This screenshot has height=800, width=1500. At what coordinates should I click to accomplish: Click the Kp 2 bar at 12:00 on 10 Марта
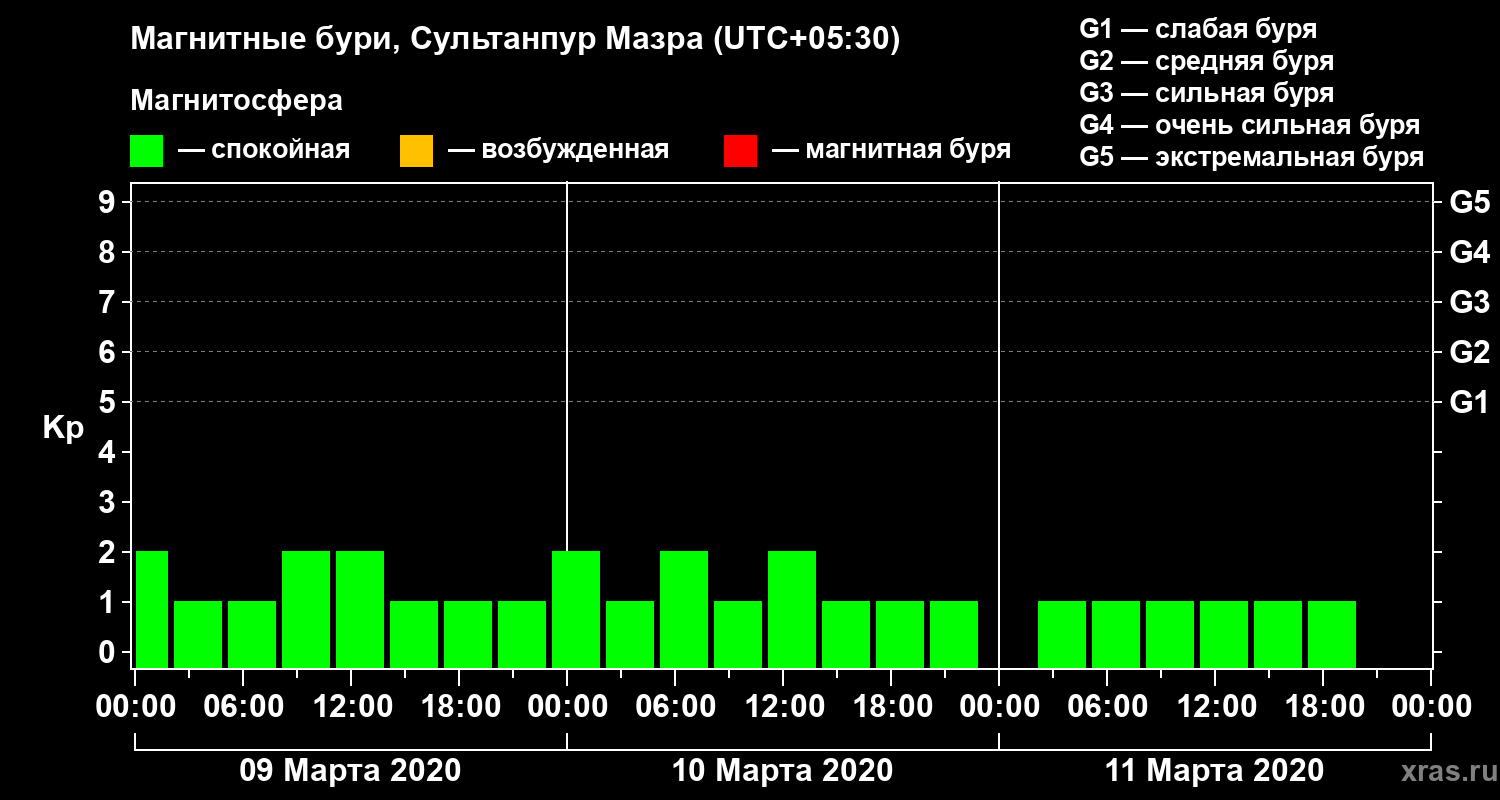pos(792,609)
